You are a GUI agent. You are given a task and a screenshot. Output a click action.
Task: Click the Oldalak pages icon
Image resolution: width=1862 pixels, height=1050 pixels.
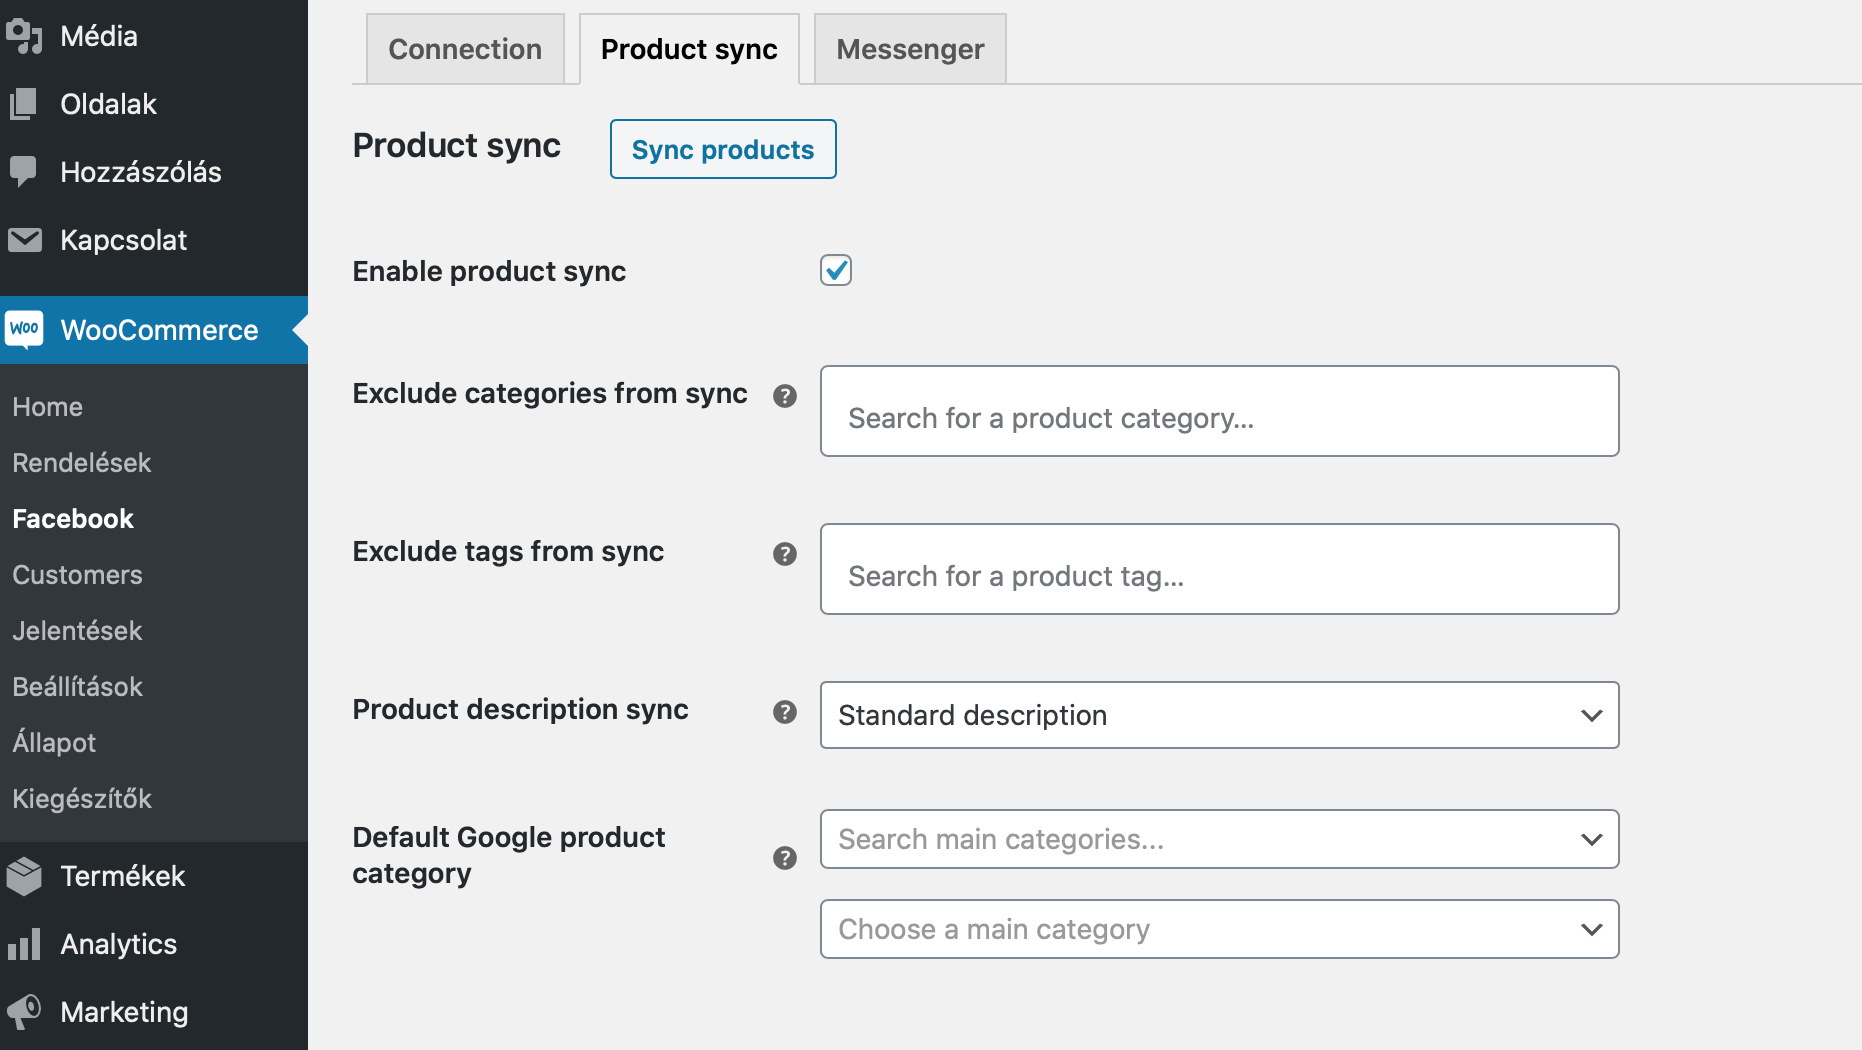pos(24,104)
